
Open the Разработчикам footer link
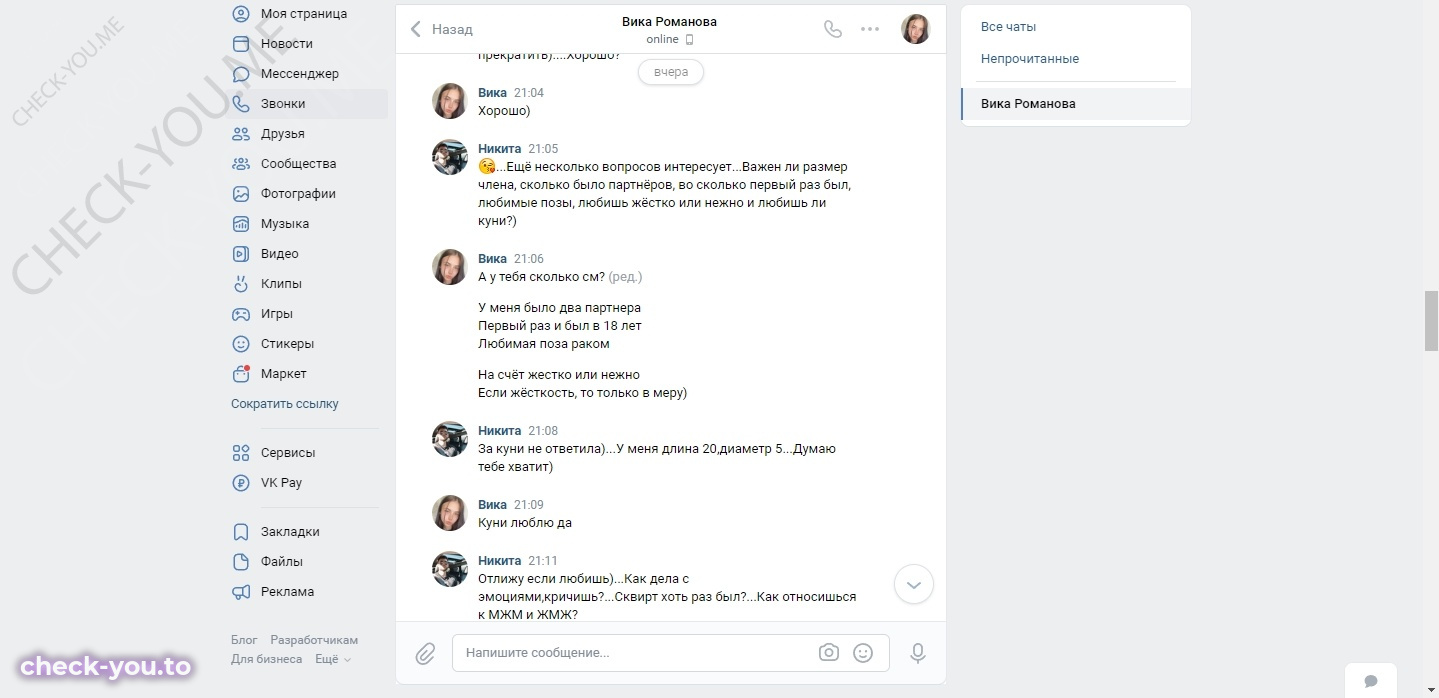pyautogui.click(x=314, y=640)
